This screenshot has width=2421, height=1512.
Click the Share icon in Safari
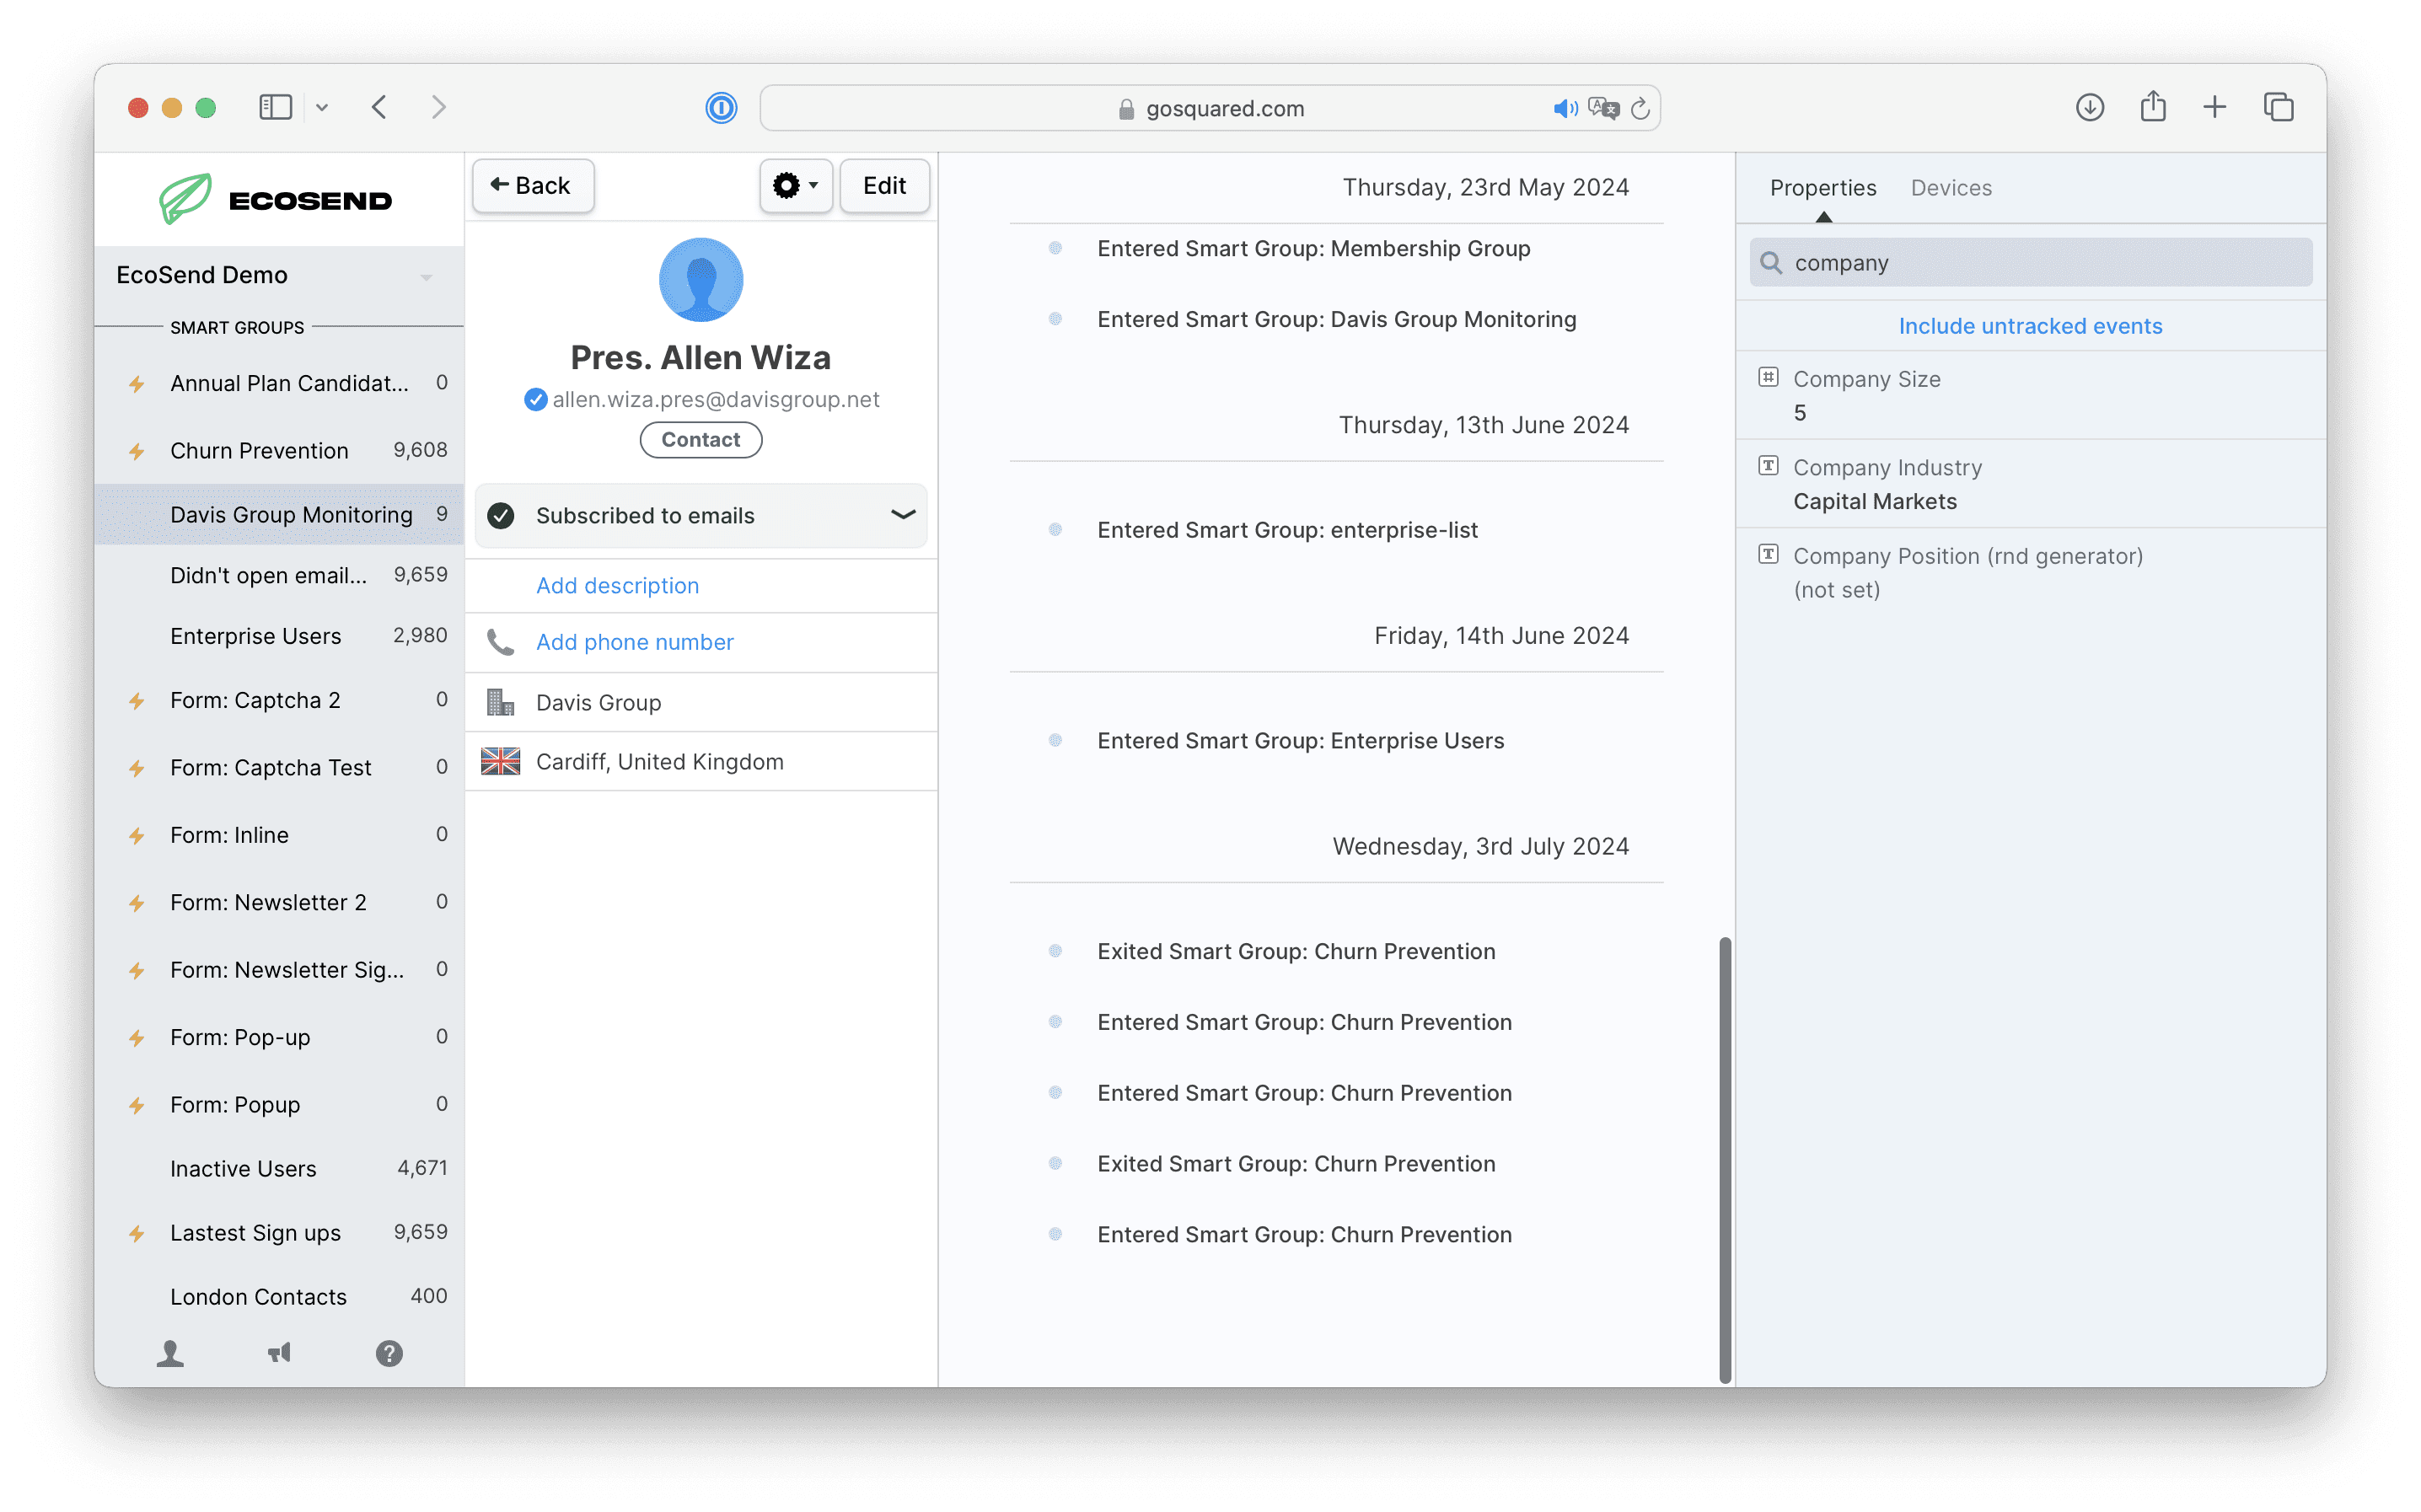(2153, 106)
